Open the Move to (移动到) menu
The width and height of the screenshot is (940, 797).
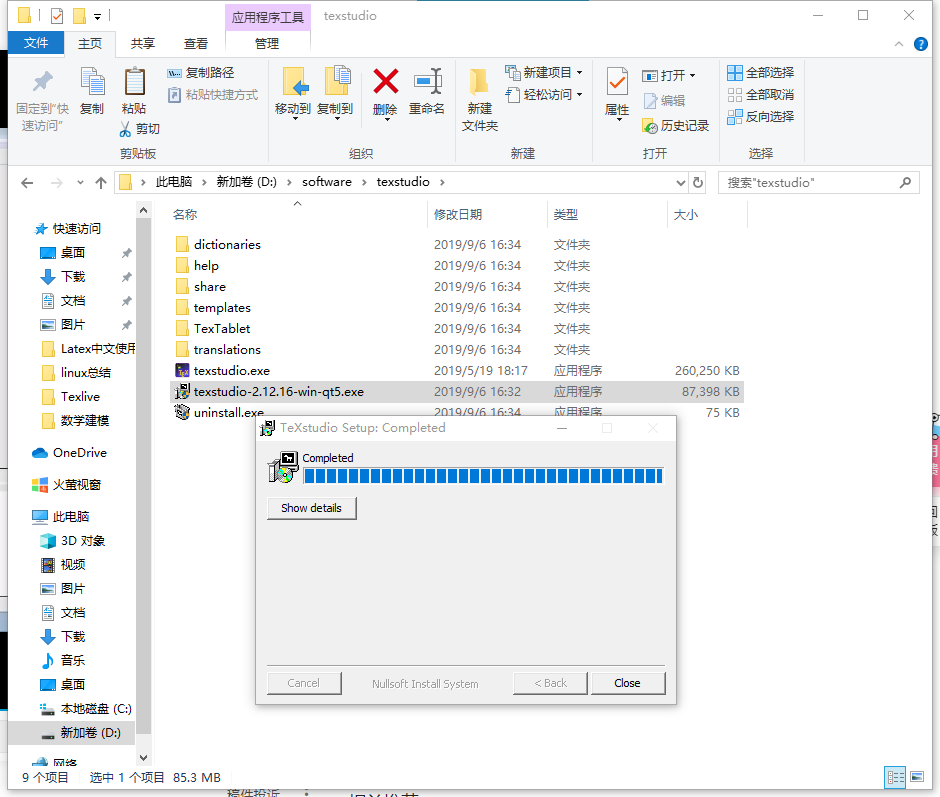pos(293,94)
